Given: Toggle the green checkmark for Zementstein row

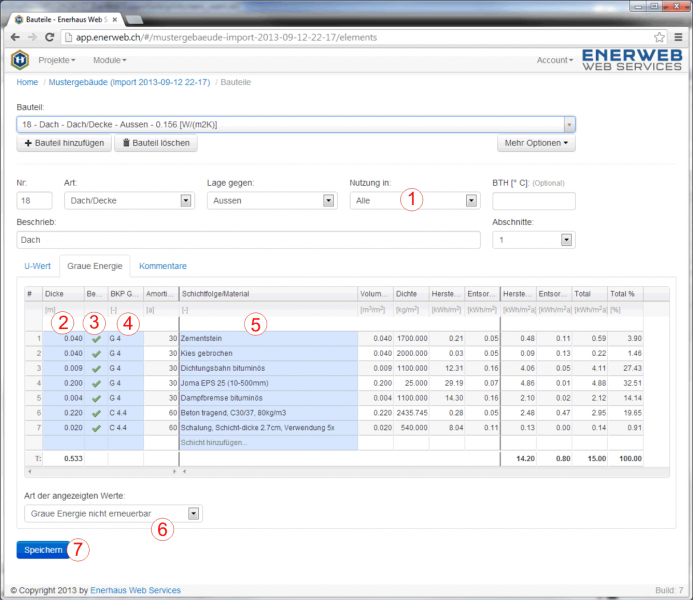Looking at the screenshot, I should click(x=95, y=338).
